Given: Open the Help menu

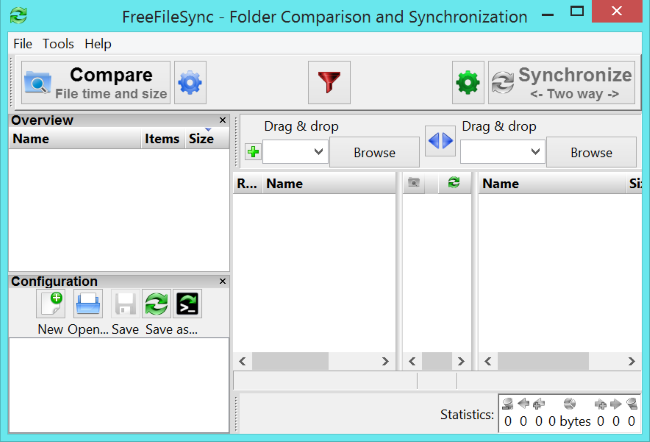Looking at the screenshot, I should tap(98, 44).
